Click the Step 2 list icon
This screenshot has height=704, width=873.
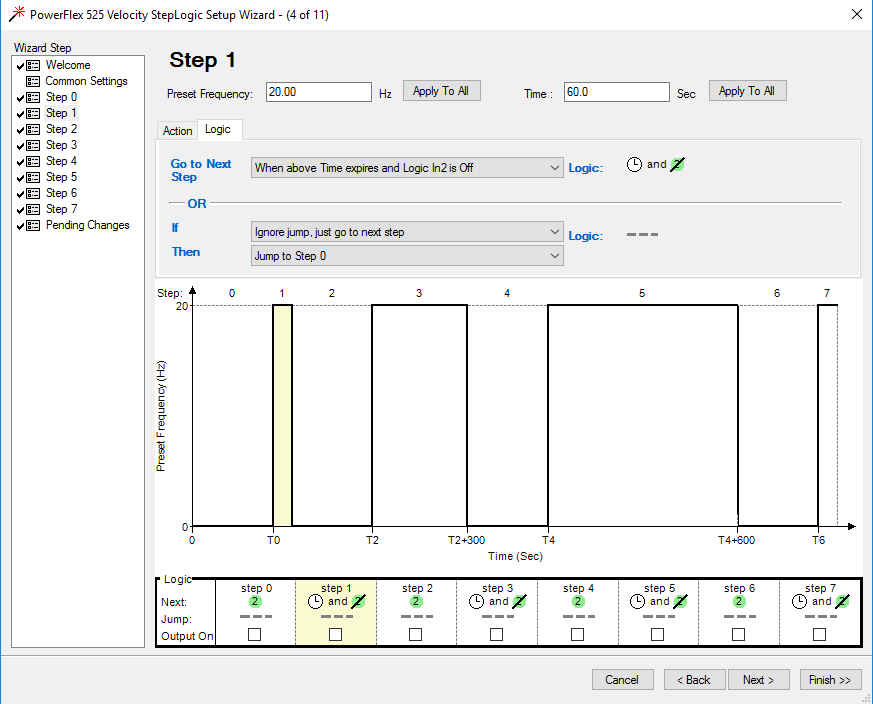[x=33, y=129]
